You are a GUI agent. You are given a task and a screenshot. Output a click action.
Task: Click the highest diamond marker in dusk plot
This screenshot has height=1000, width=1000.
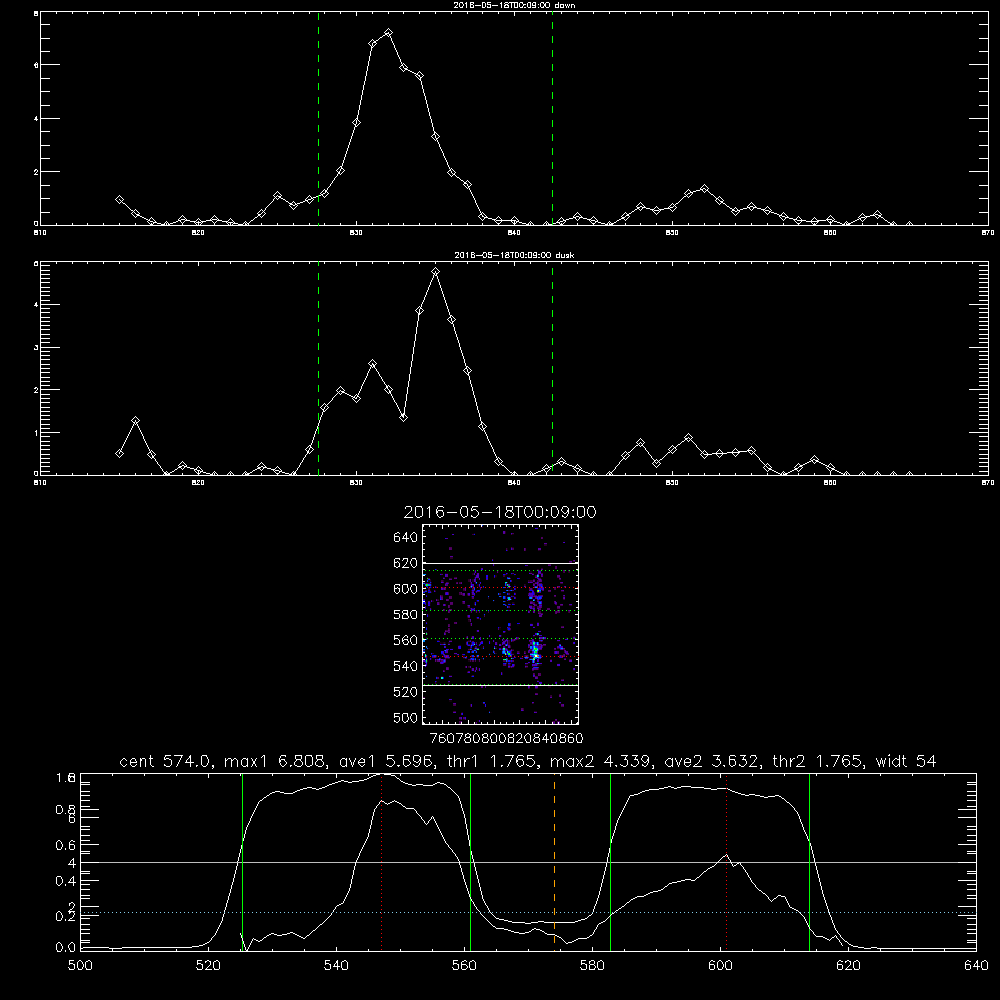(x=436, y=272)
